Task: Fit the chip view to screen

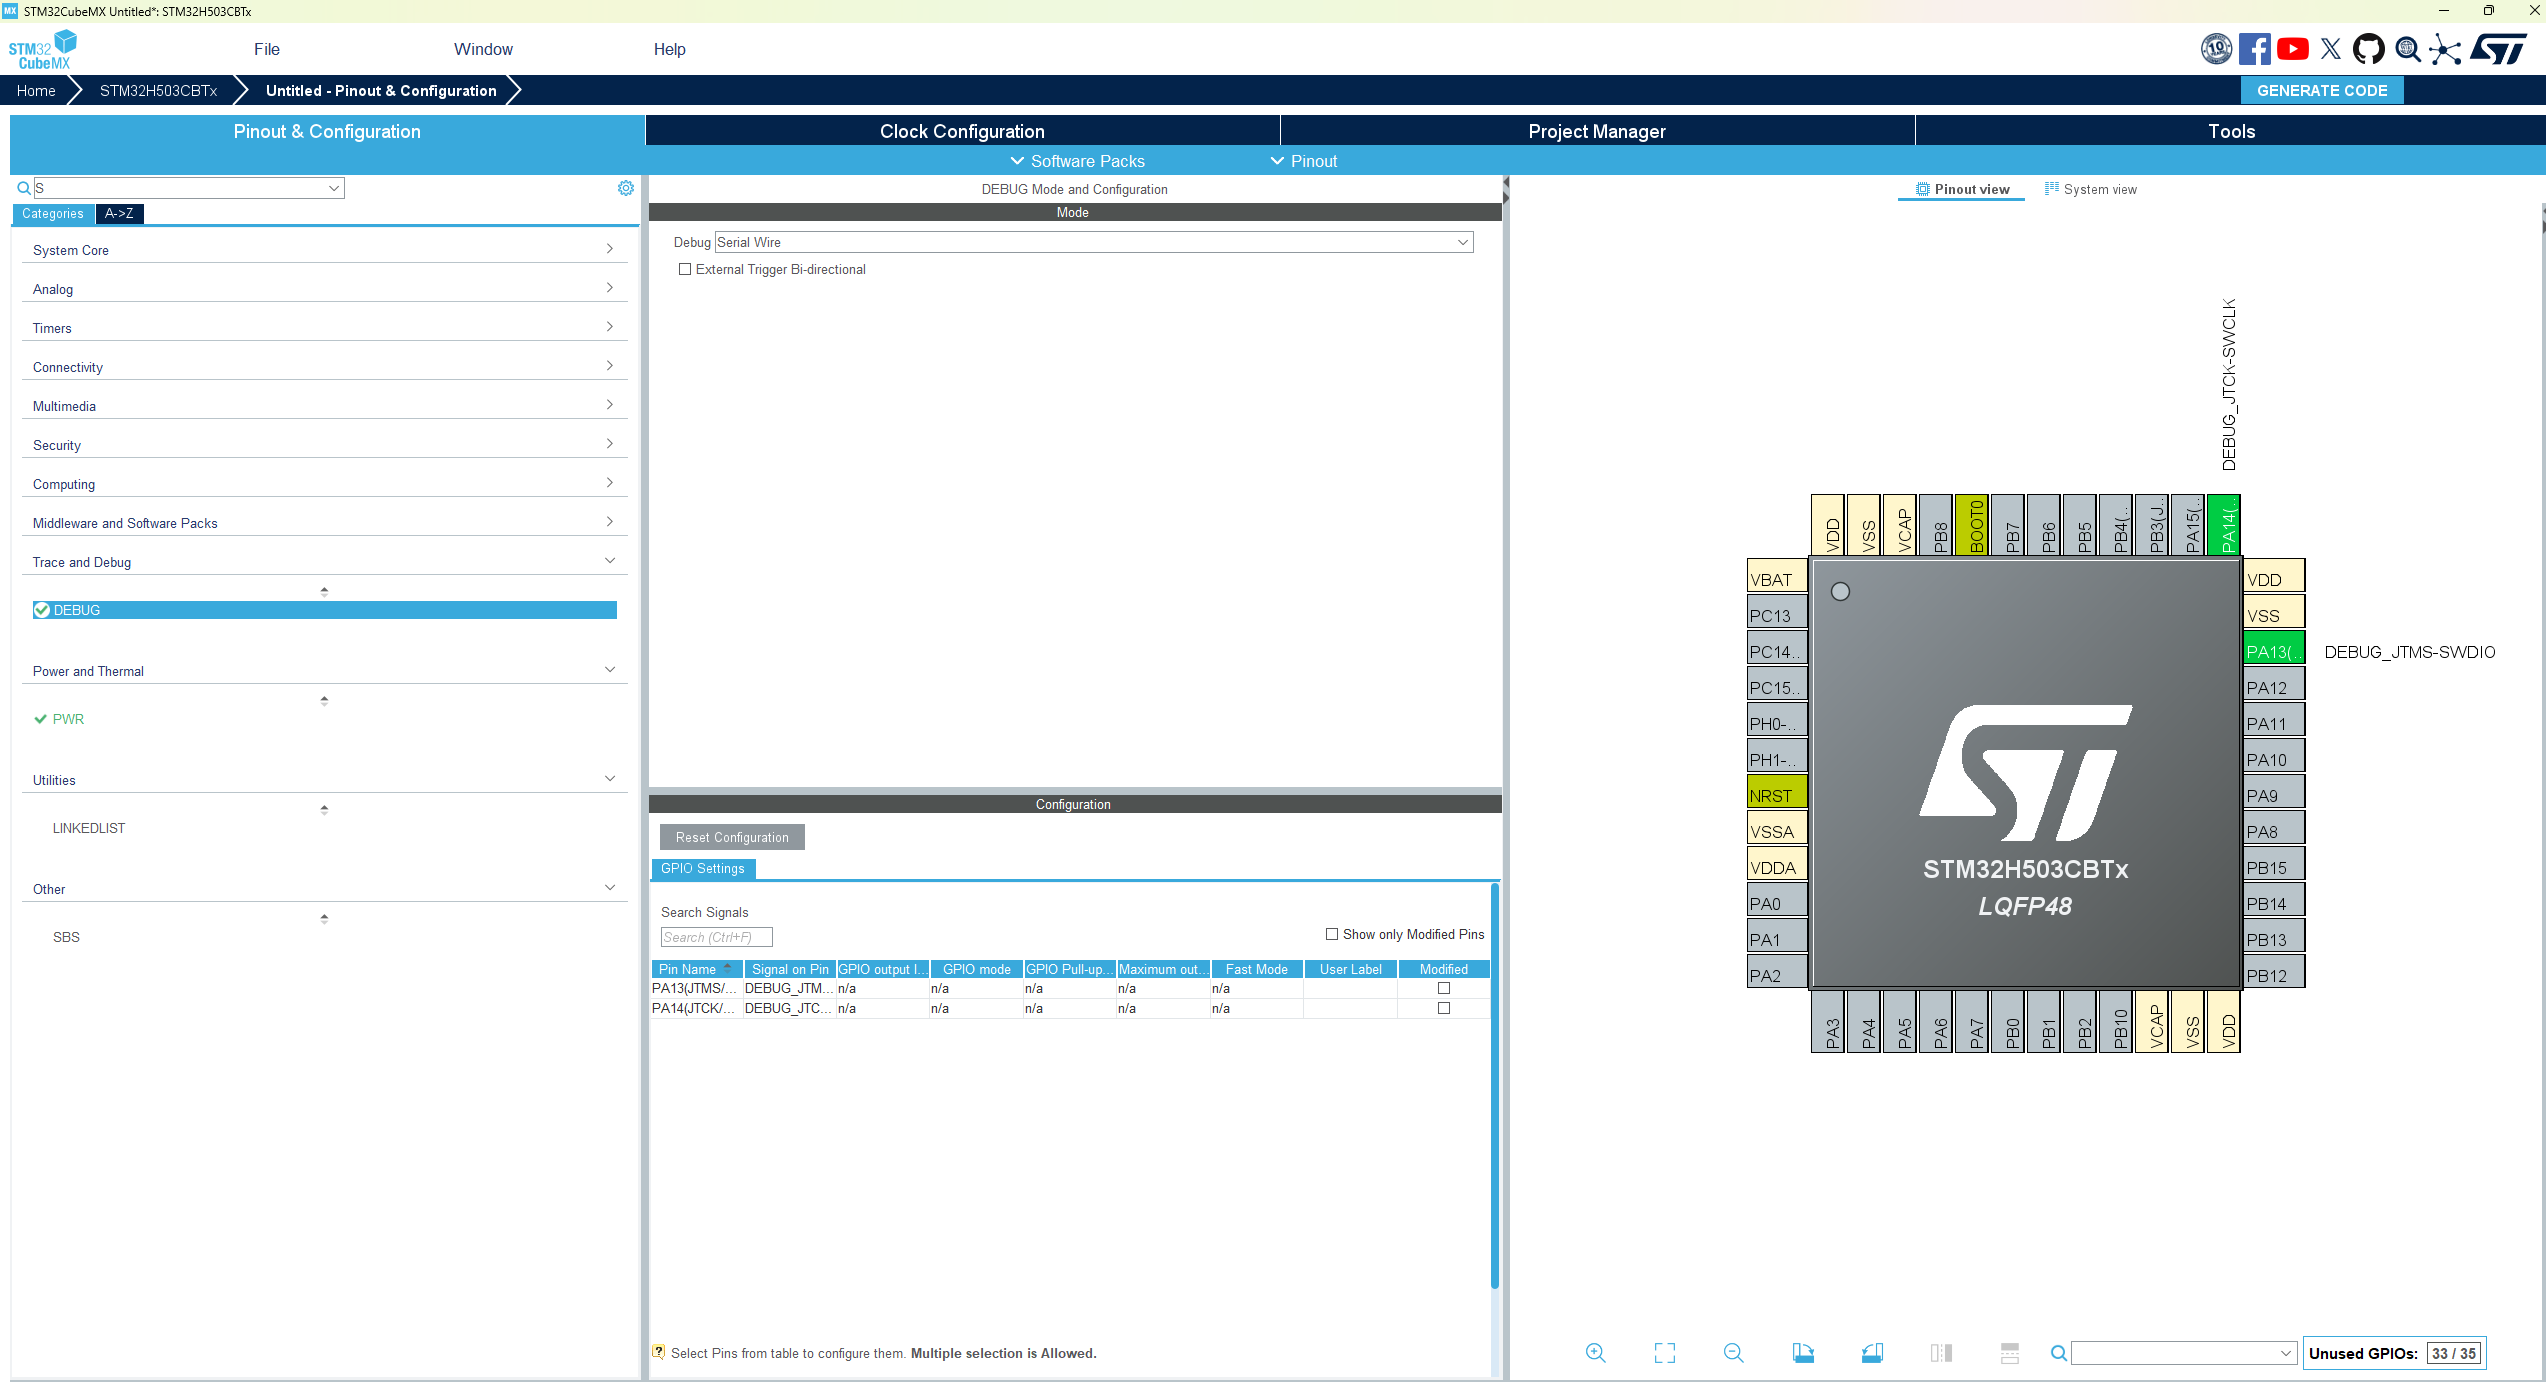Action: click(x=1665, y=1352)
